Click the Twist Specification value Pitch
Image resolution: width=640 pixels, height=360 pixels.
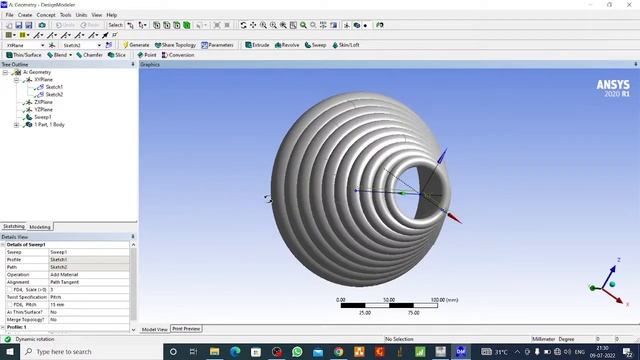[89, 298]
